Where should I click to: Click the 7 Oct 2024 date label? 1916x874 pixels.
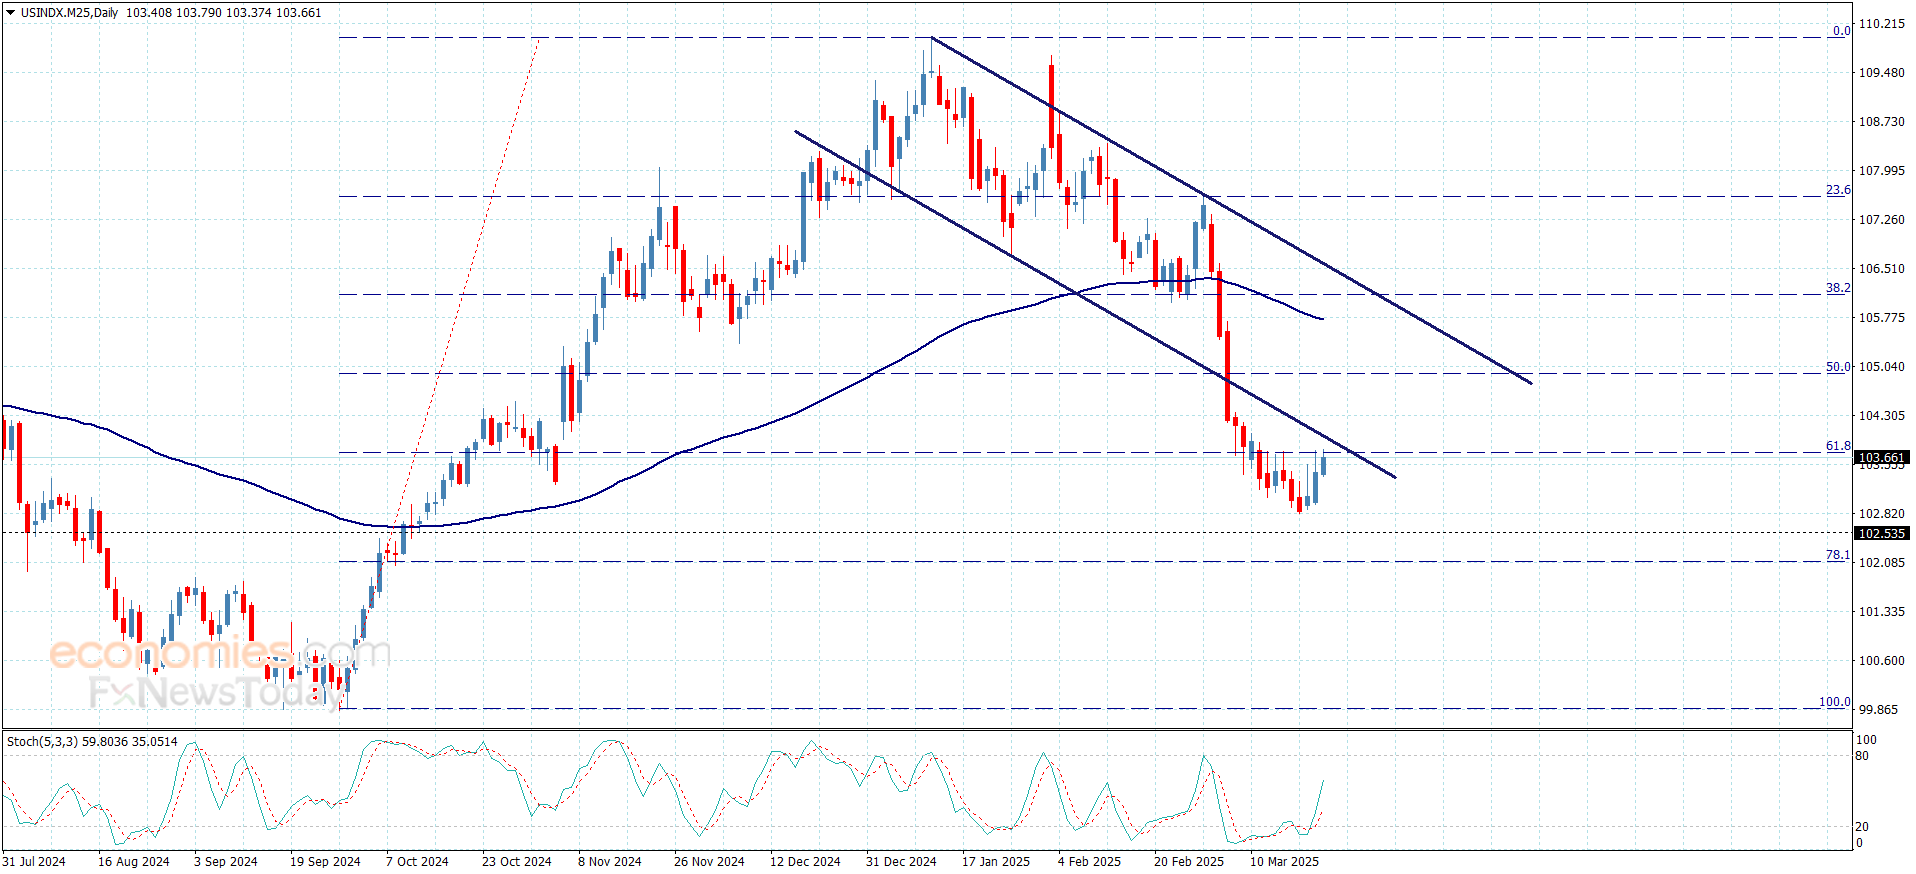417,862
